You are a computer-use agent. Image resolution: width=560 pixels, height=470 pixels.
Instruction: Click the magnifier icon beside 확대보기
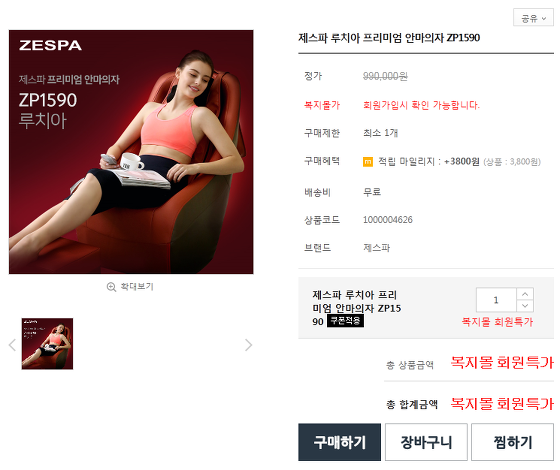click(x=111, y=287)
